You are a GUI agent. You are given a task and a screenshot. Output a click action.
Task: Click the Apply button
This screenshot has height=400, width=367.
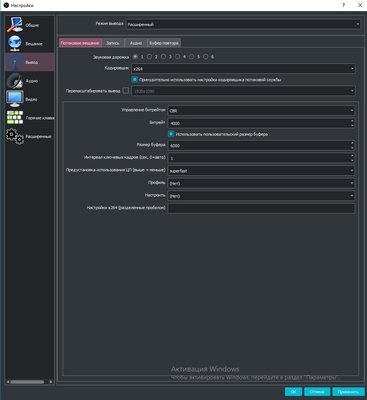pyautogui.click(x=348, y=392)
